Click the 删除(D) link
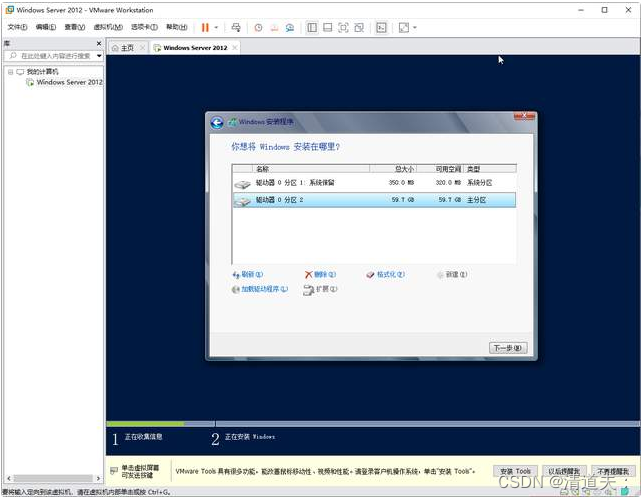642x500 pixels. [320, 274]
